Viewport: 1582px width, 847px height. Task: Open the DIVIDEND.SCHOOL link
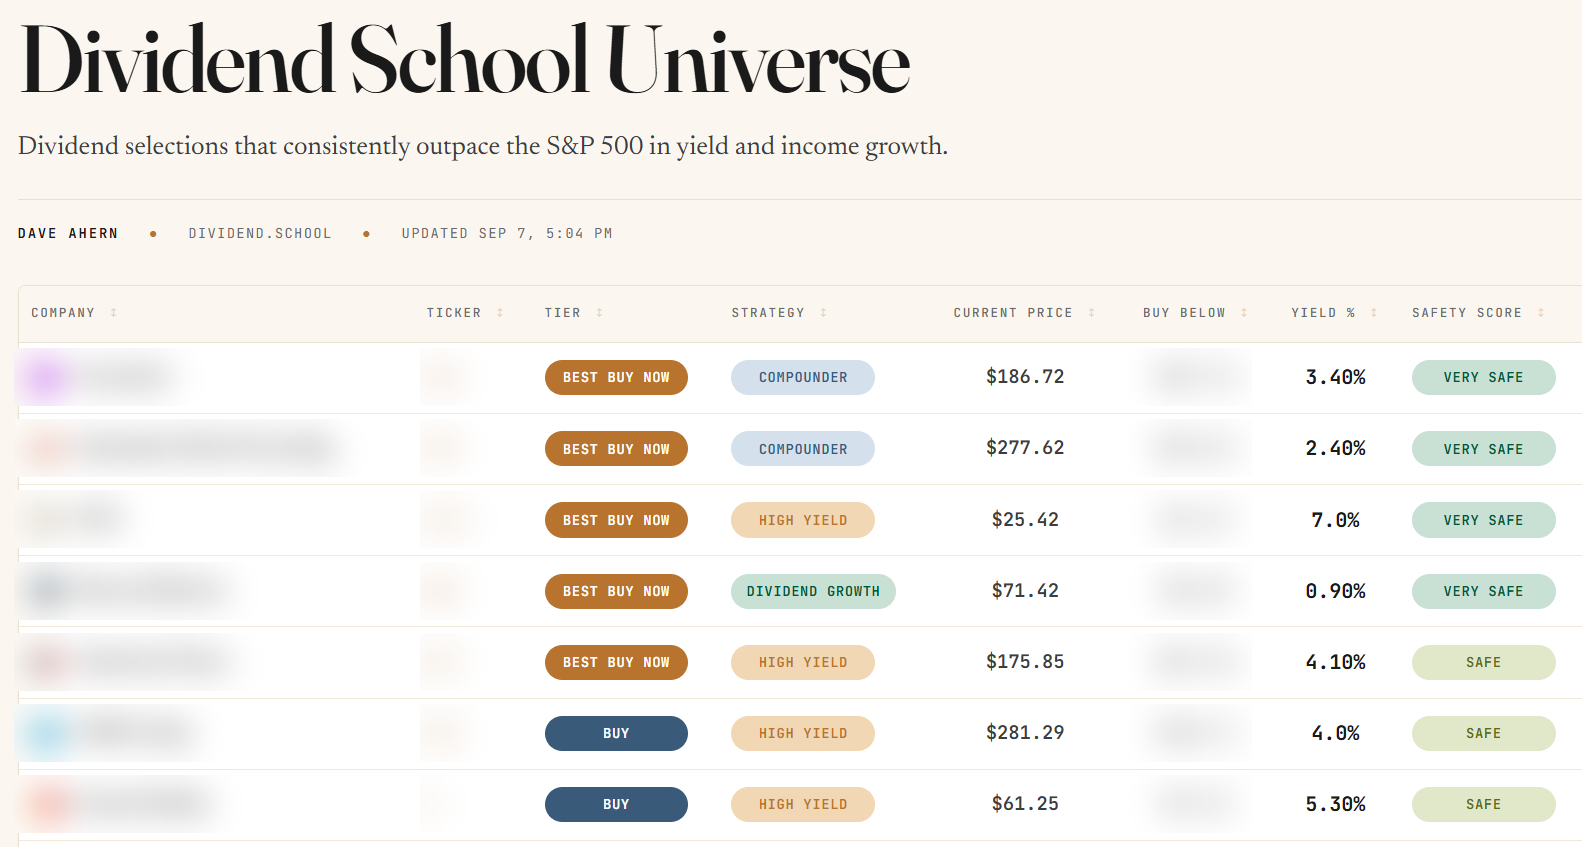coord(260,233)
